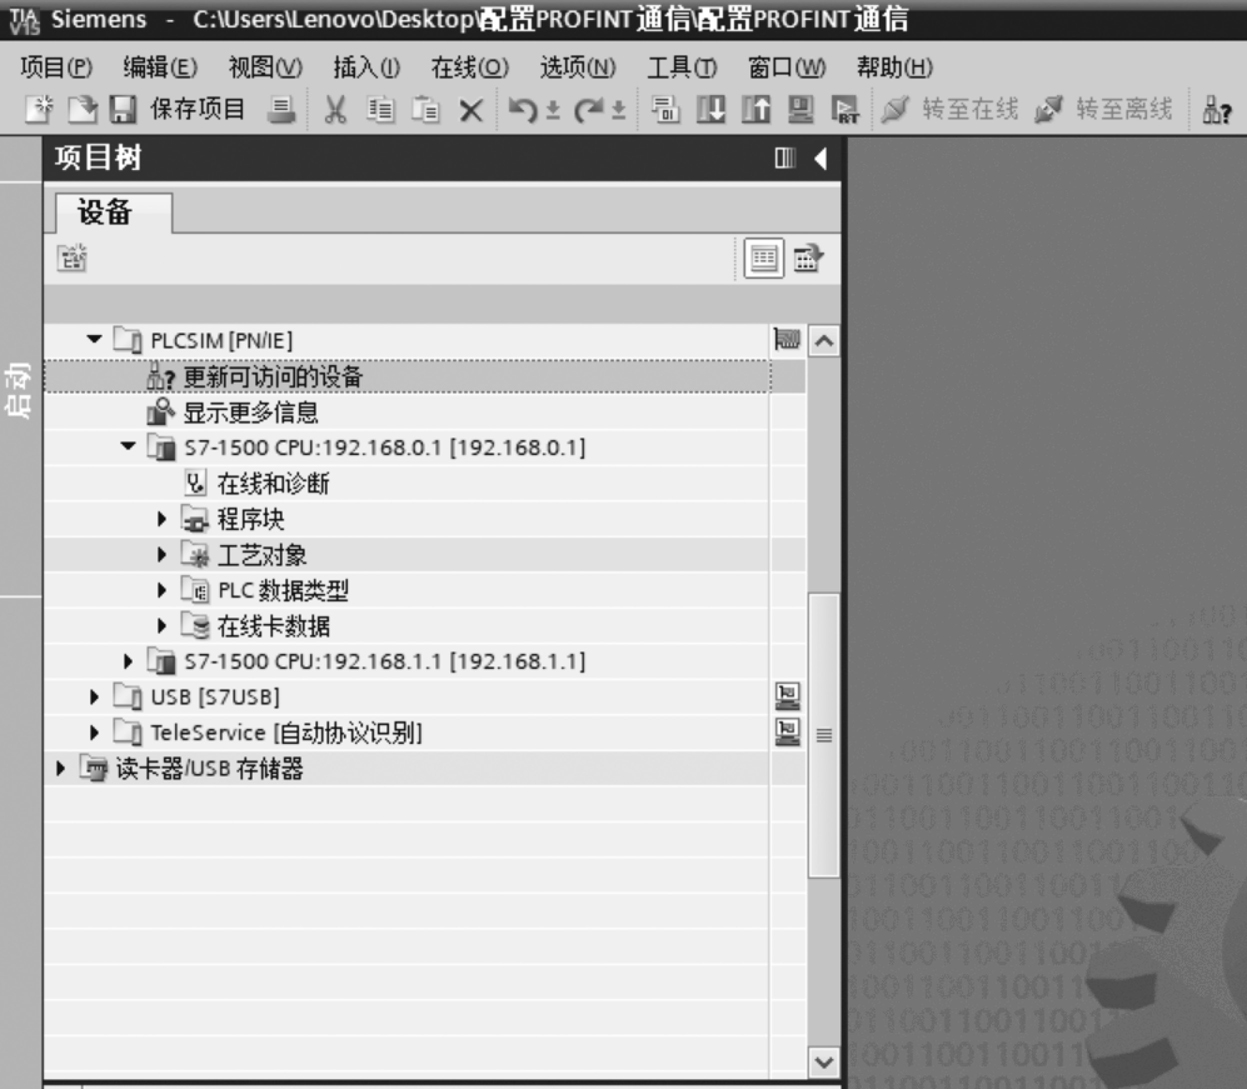Collapse the PLCSIM [PN/IE] node
Screen dimensions: 1247x1089
coord(94,340)
